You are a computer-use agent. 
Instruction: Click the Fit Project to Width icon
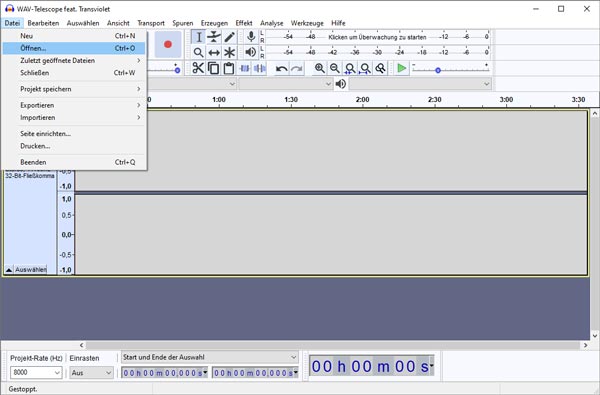(x=365, y=68)
